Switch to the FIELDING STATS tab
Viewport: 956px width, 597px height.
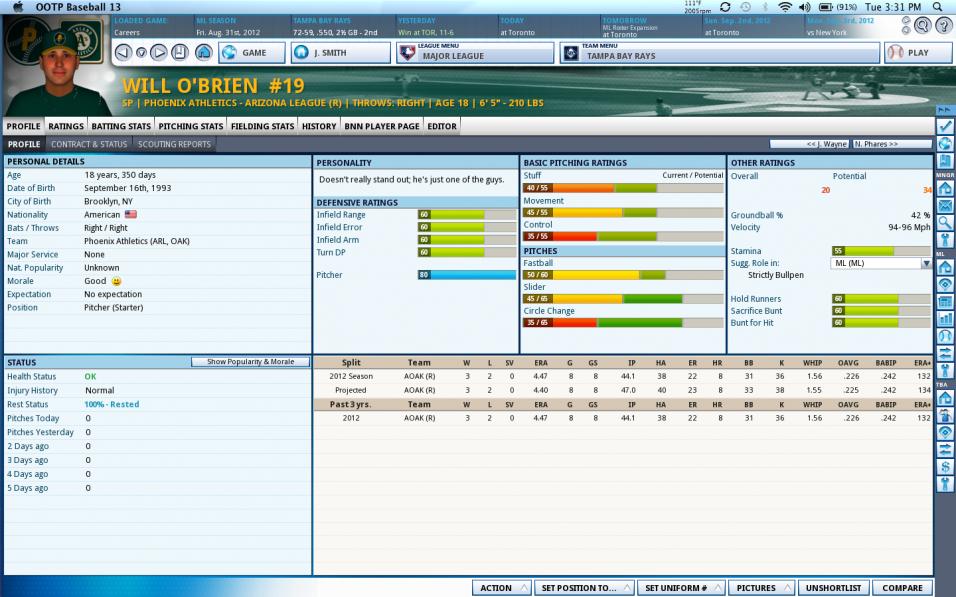click(262, 126)
